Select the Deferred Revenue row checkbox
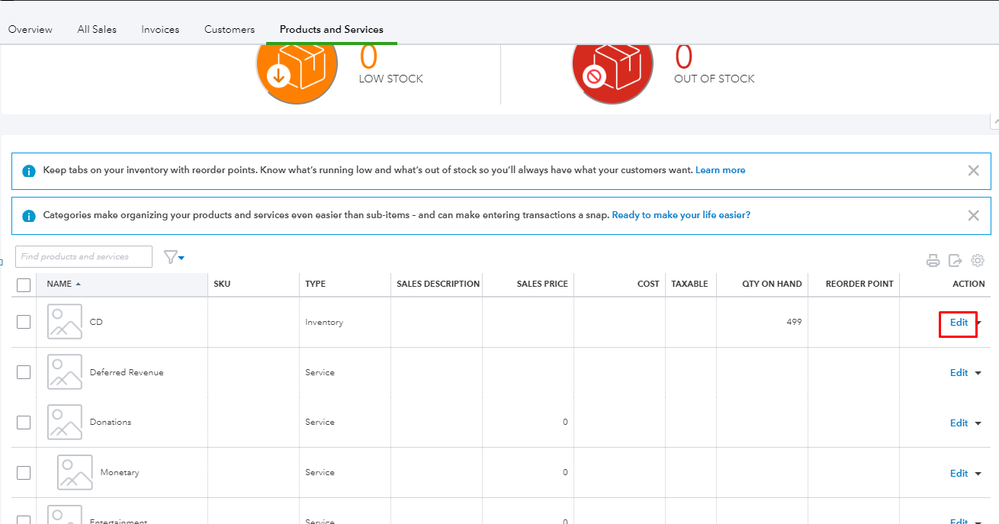Image resolution: width=999 pixels, height=524 pixels. [x=24, y=372]
